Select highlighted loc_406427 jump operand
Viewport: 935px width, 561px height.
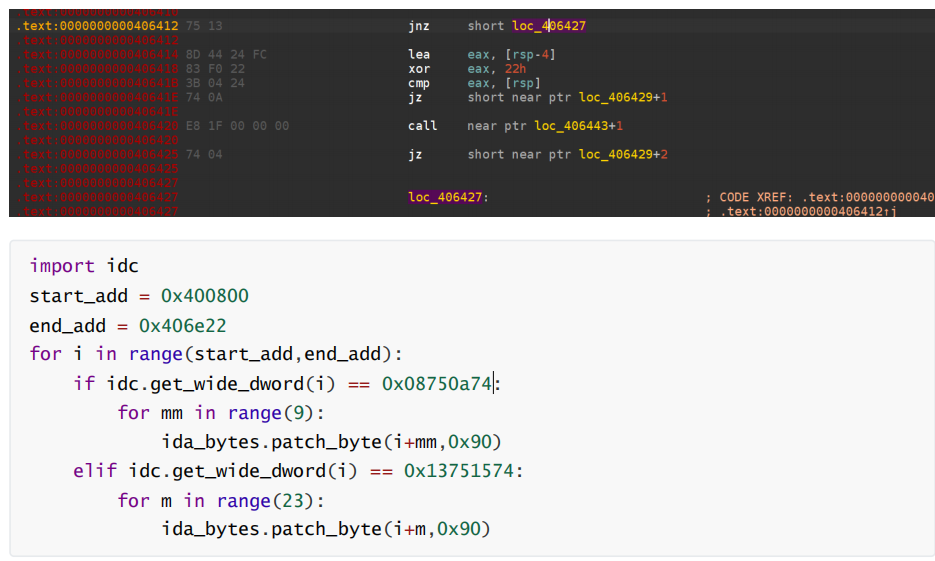(x=549, y=26)
